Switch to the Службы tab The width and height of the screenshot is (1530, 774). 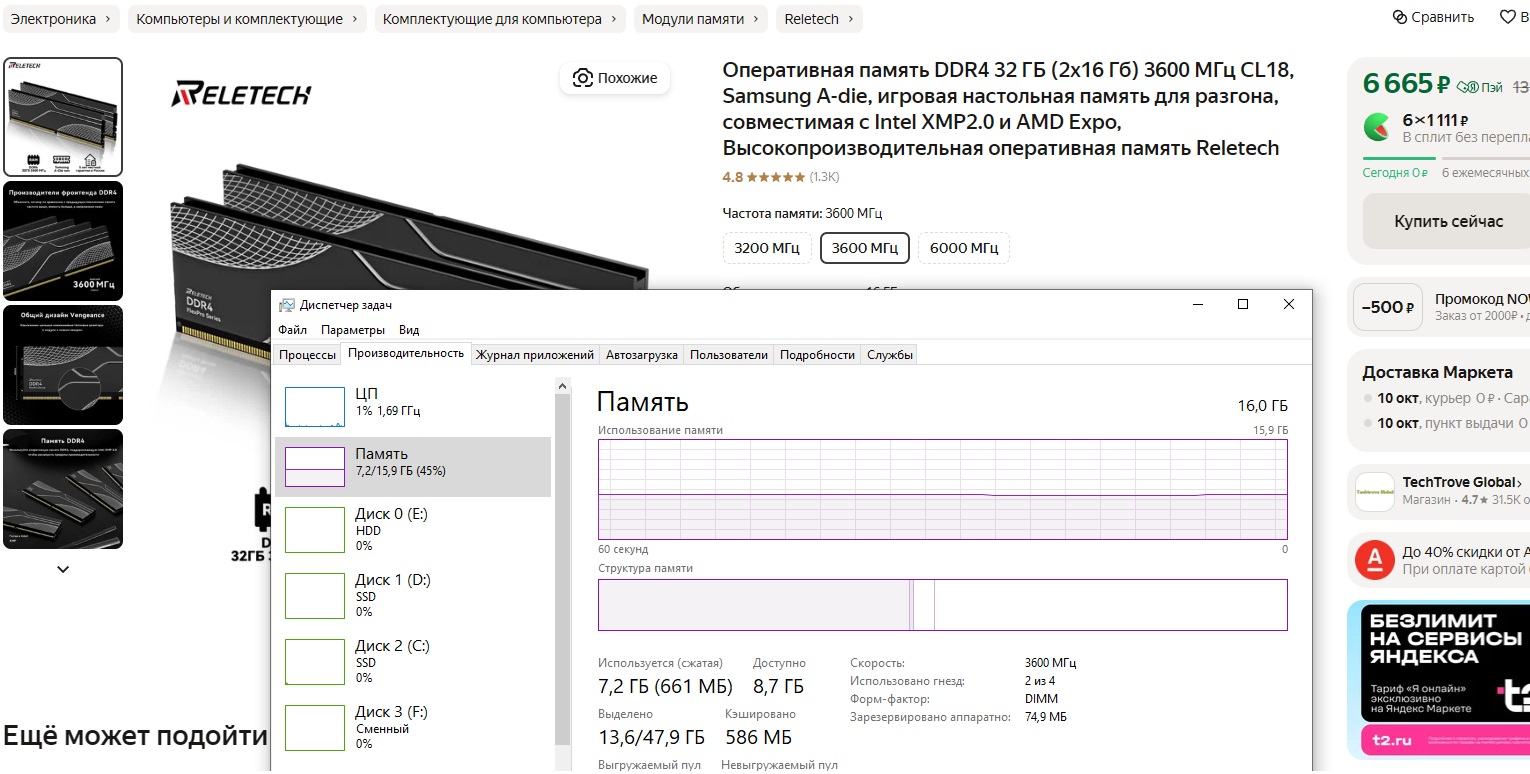pyautogui.click(x=889, y=355)
